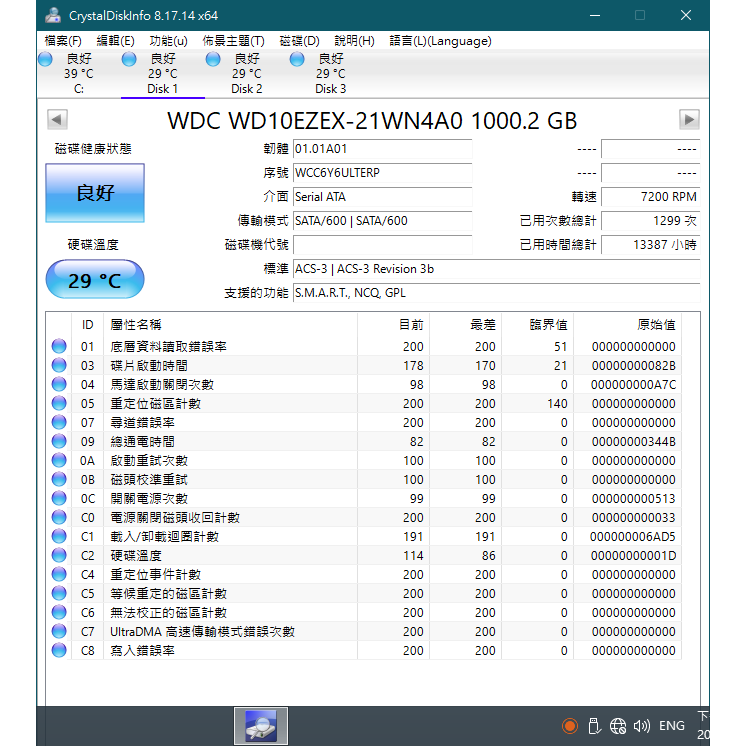Image resolution: width=746 pixels, height=746 pixels.
Task: Click status orb for attribute 01 row
Action: coord(59,346)
